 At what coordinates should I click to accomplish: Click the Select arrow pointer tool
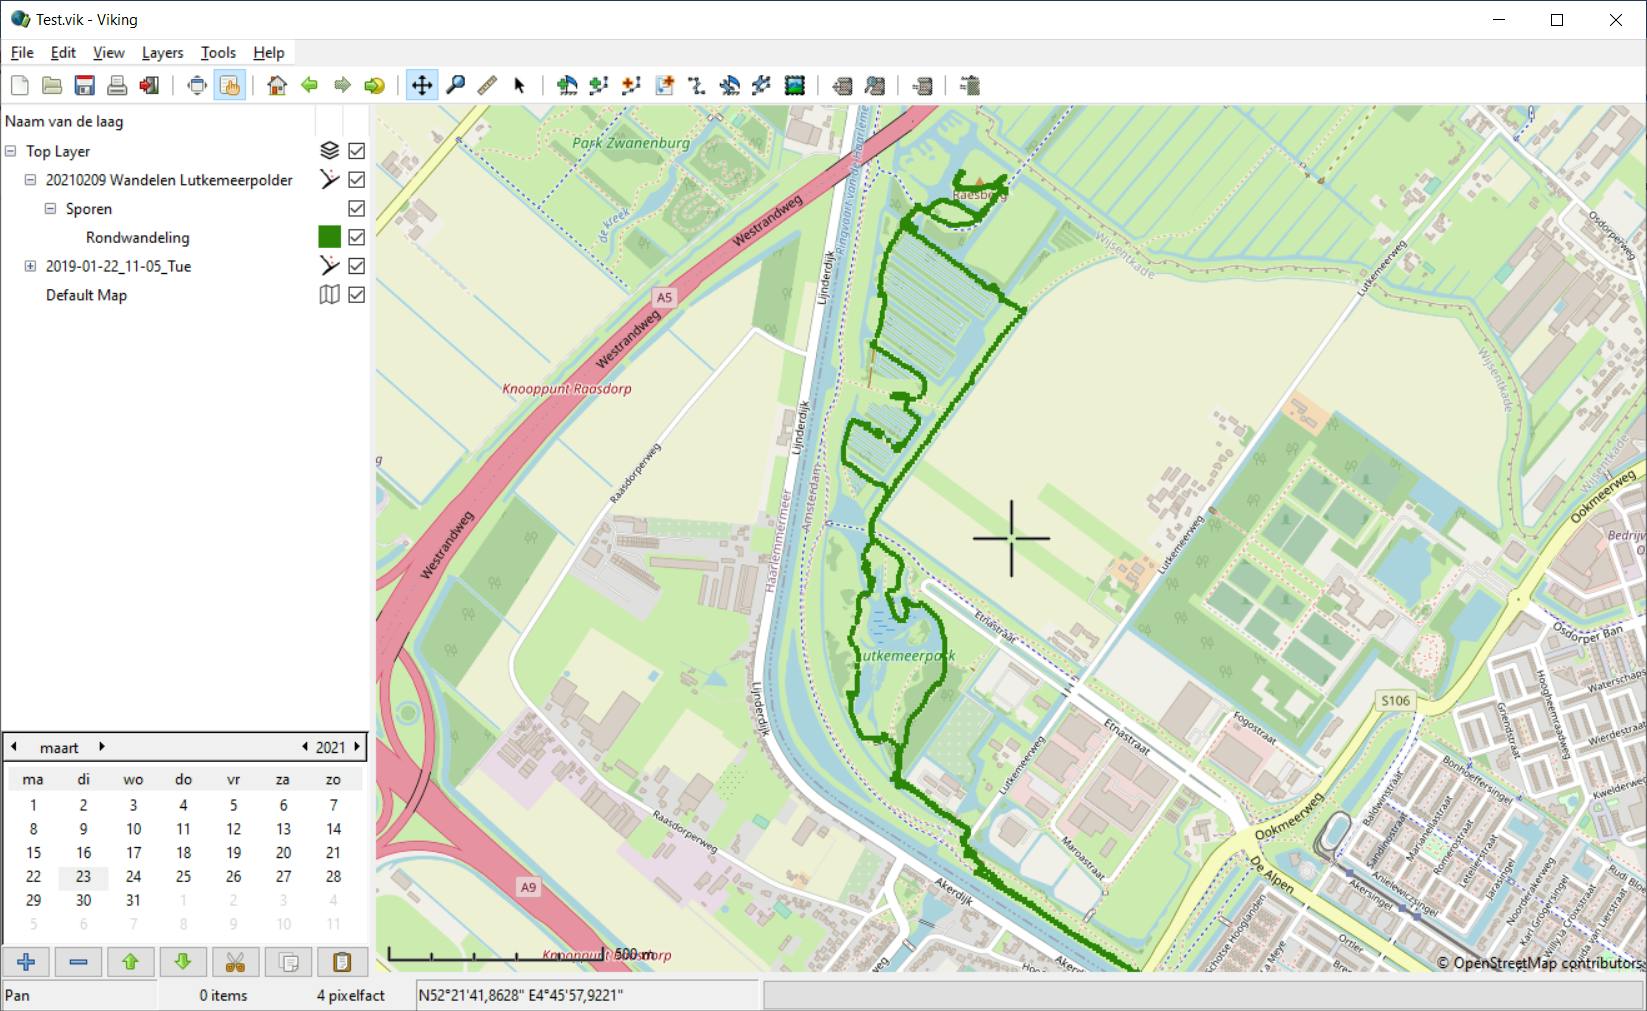(x=519, y=86)
